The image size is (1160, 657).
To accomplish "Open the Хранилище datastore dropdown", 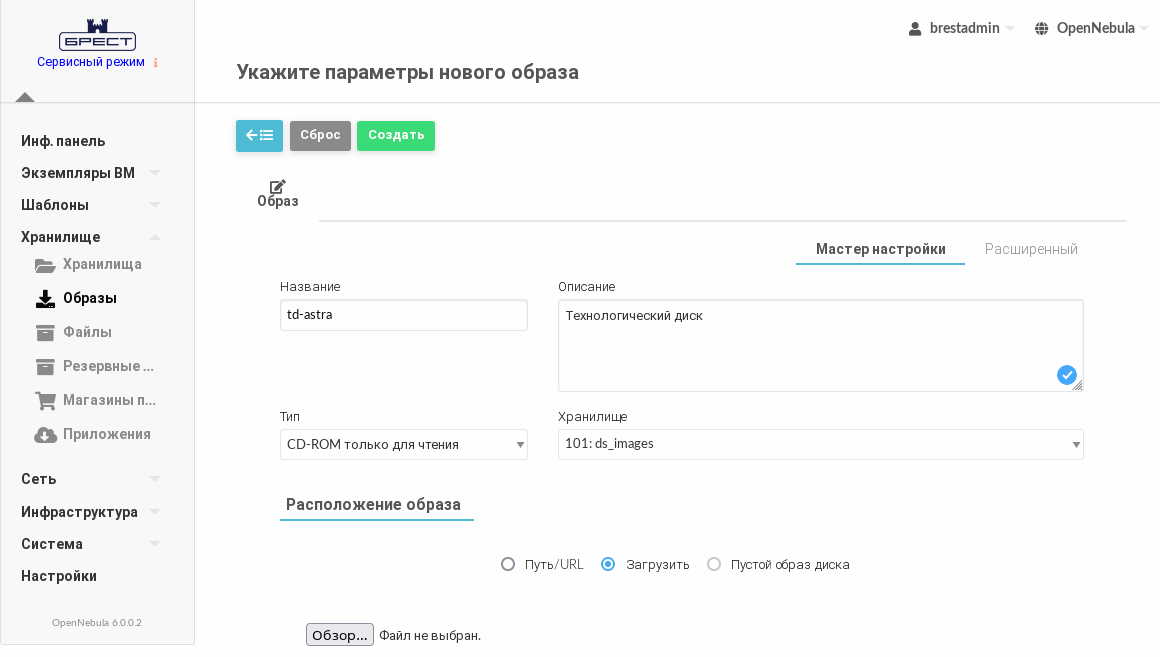I will coord(820,445).
